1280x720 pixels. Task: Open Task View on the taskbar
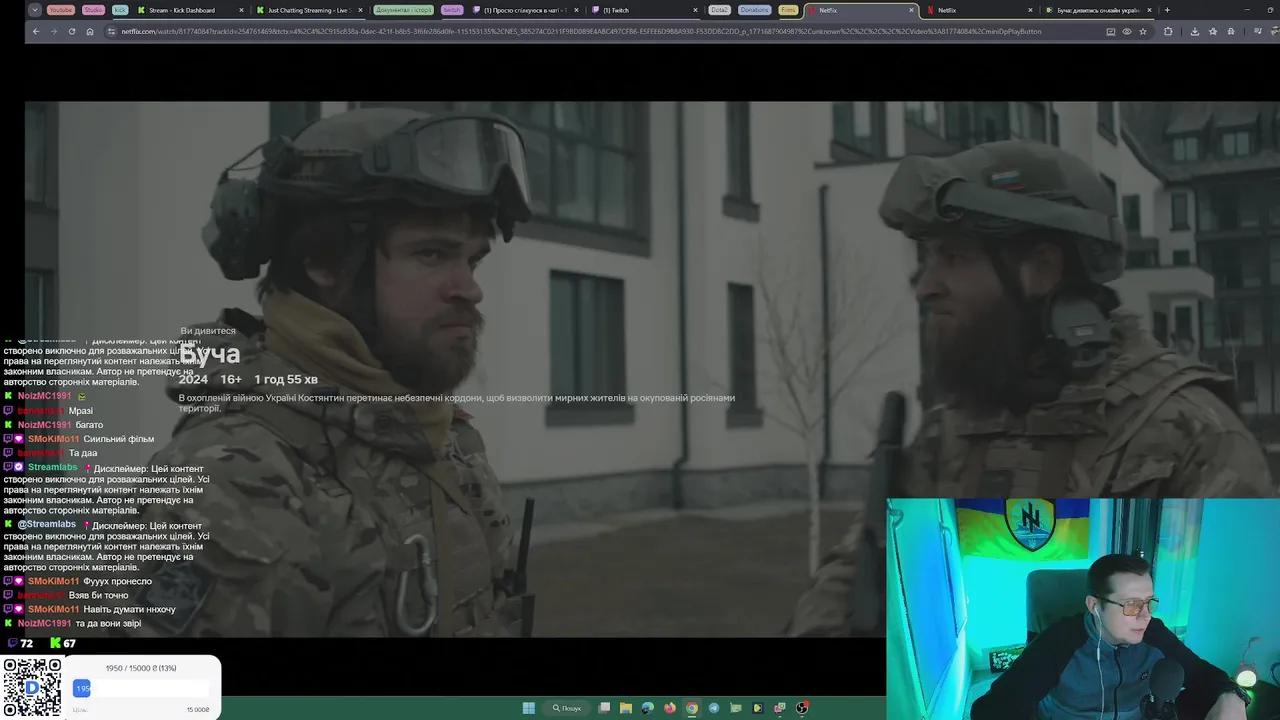point(604,708)
